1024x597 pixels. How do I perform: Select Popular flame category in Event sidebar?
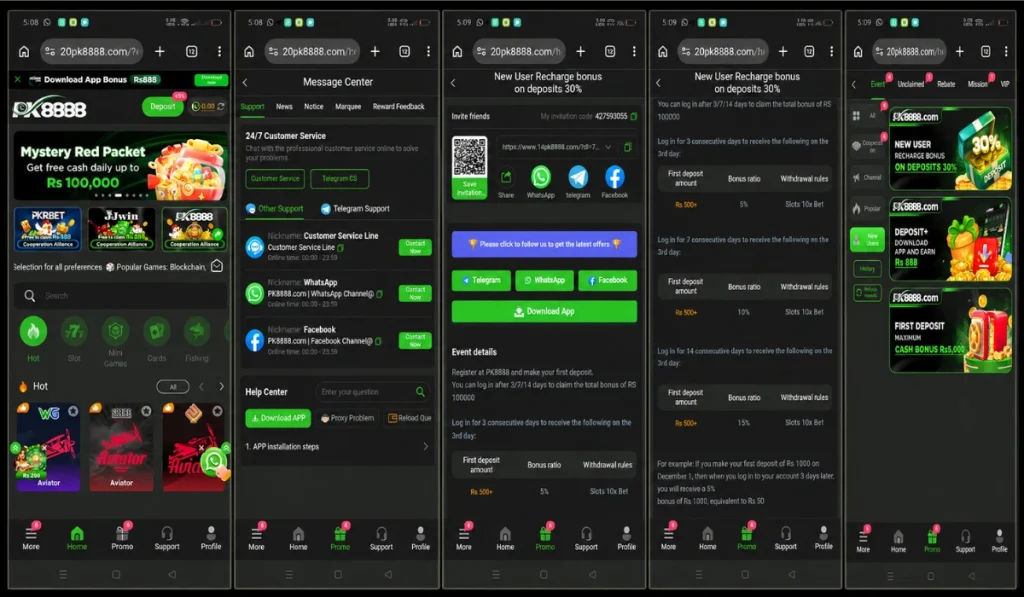866,208
